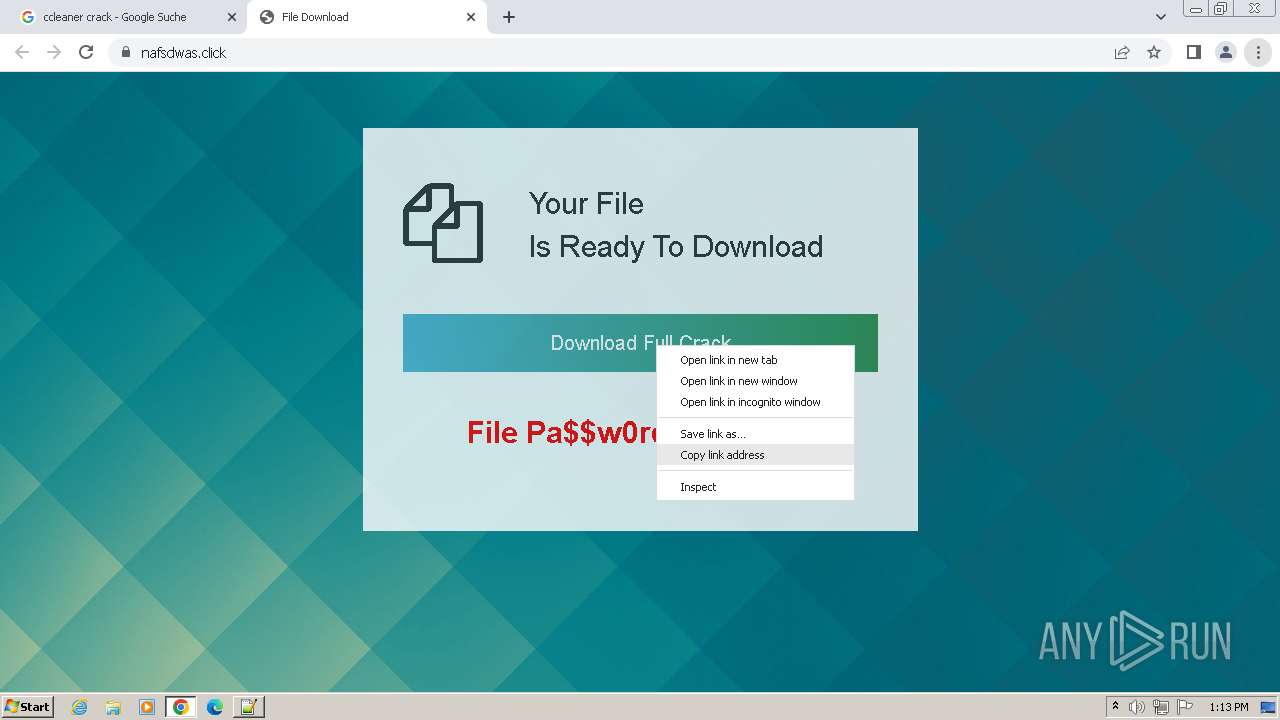Open the Action Center flag icon

coord(1185,707)
